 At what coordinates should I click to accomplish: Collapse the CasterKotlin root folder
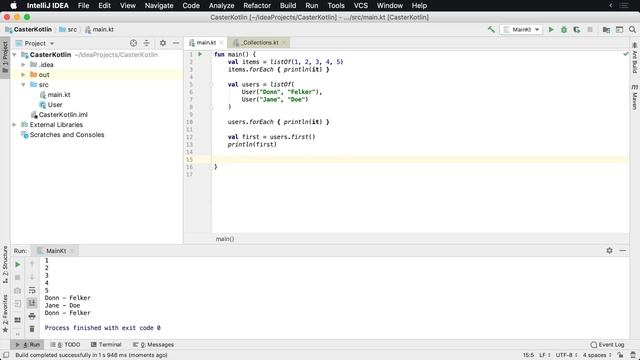pyautogui.click(x=15, y=54)
